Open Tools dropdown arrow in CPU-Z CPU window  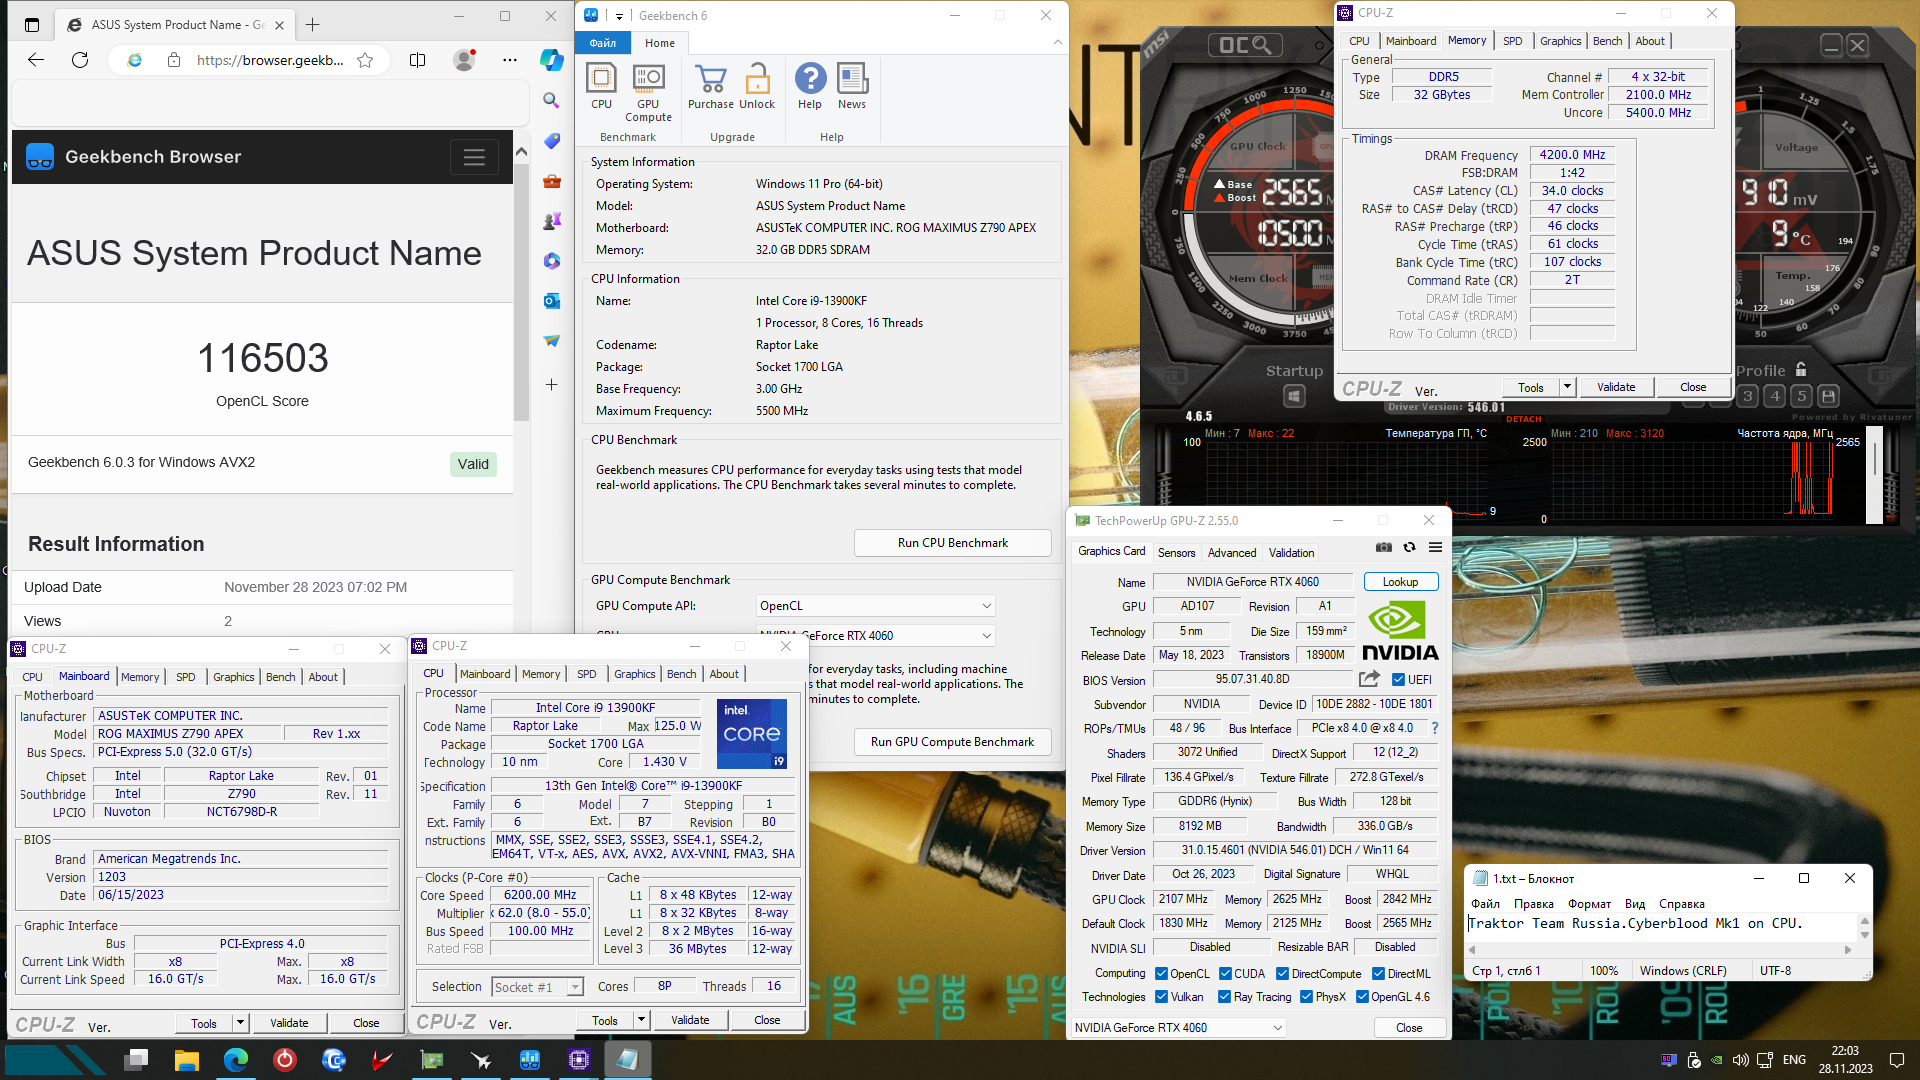pyautogui.click(x=641, y=1020)
